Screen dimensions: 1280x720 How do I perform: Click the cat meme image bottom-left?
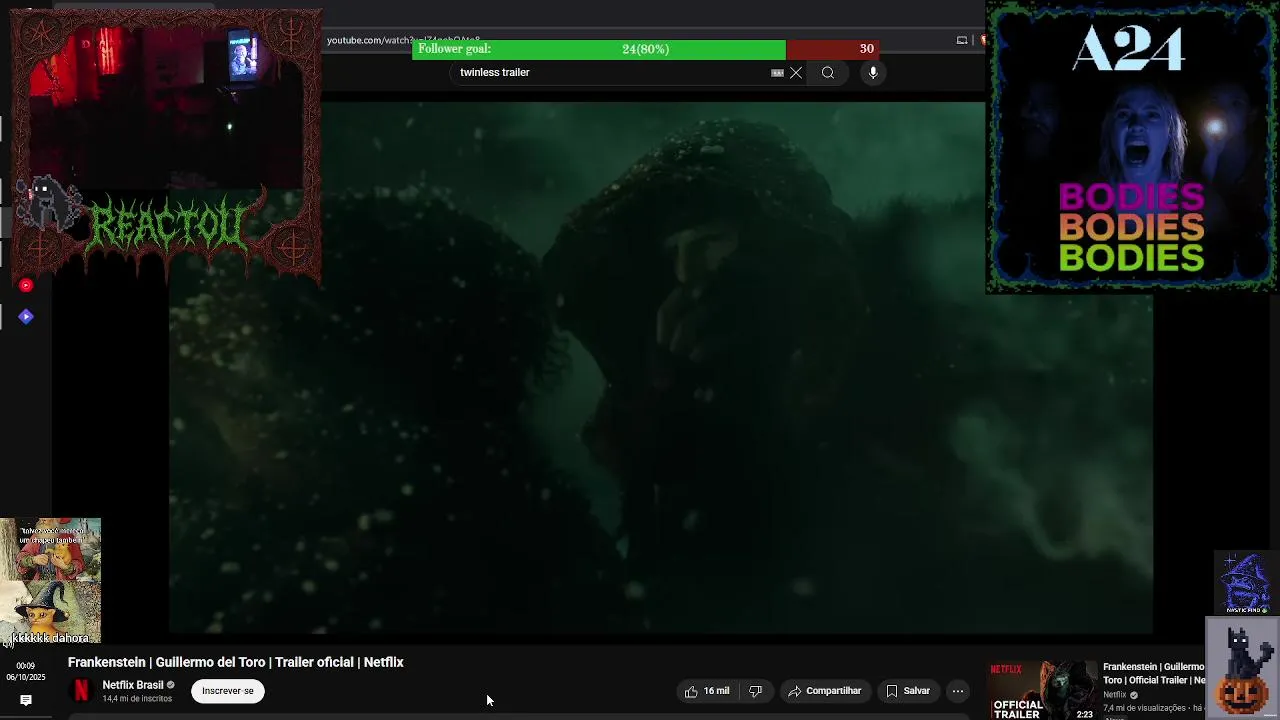pos(51,581)
